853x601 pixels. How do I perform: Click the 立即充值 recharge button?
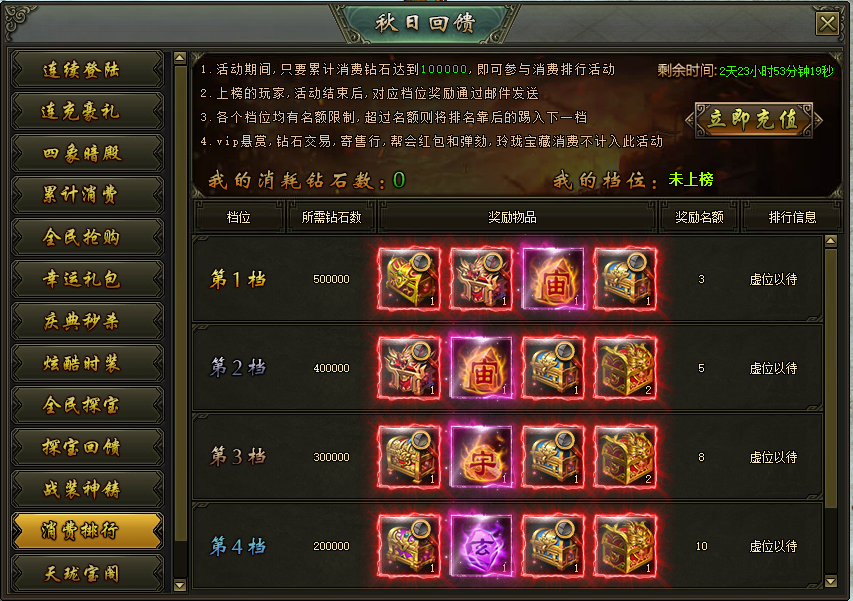click(x=753, y=120)
